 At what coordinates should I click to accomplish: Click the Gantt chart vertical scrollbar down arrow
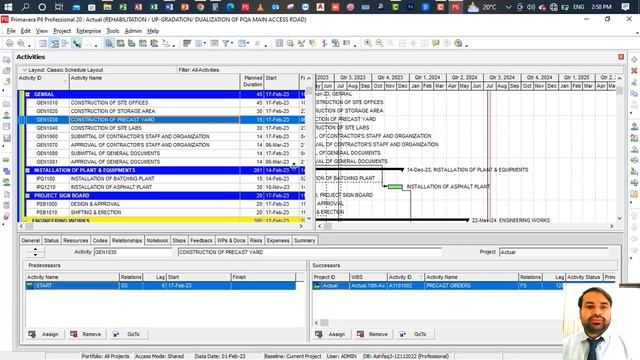(619, 218)
